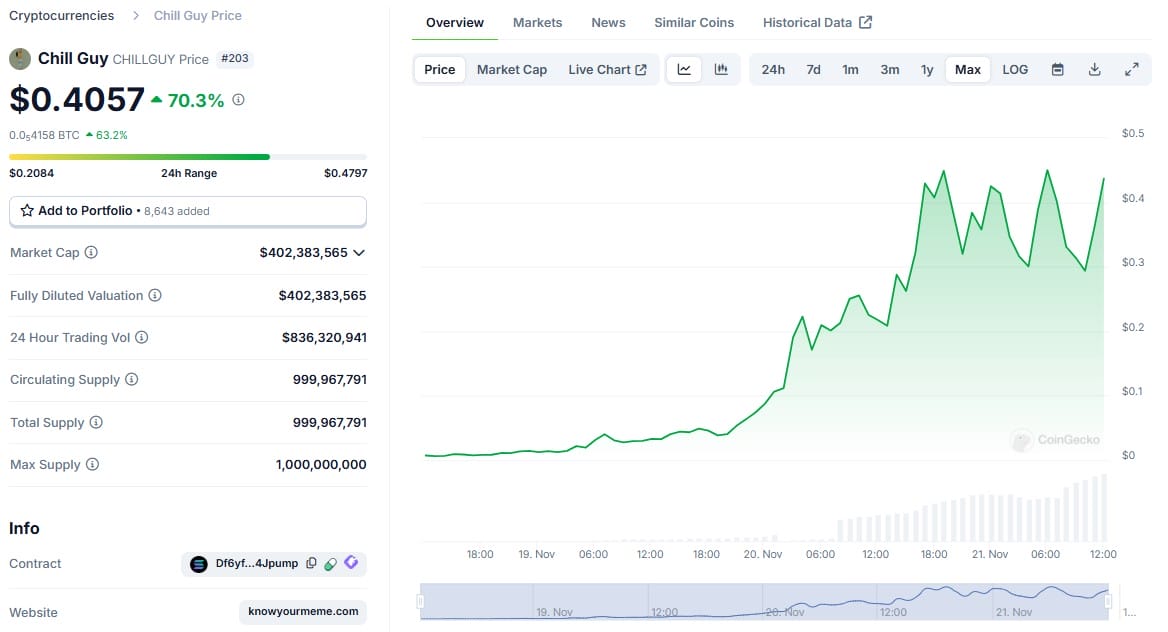Click the Fully Diluted Valuation value $402,383,565
1168x632 pixels.
click(323, 295)
